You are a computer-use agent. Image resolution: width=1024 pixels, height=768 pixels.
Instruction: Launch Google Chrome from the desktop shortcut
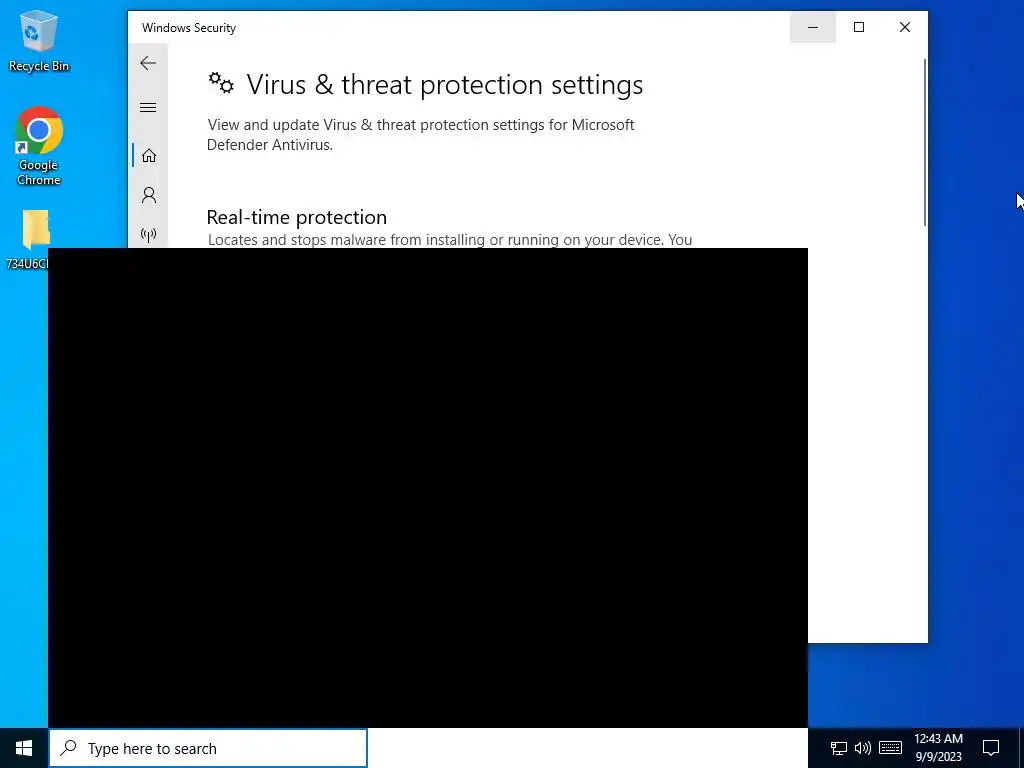39,146
